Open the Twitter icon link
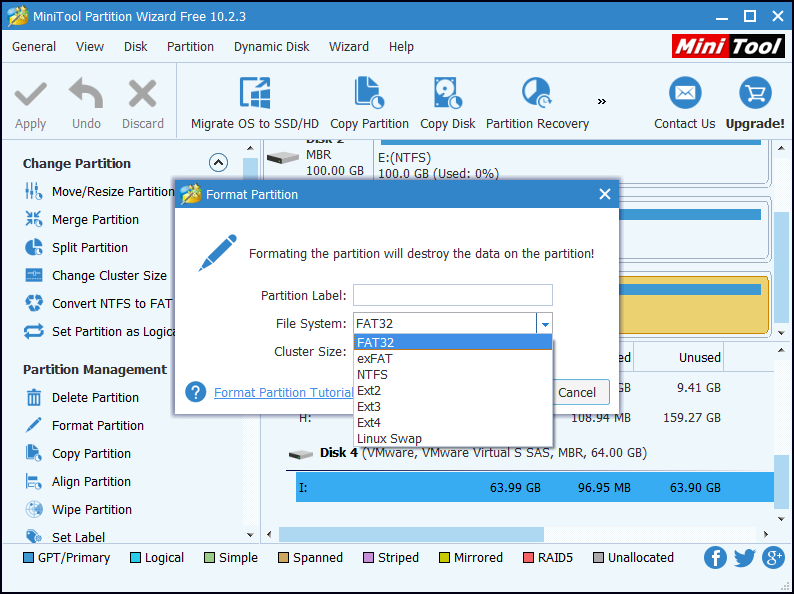This screenshot has height=594, width=794. tap(744, 558)
